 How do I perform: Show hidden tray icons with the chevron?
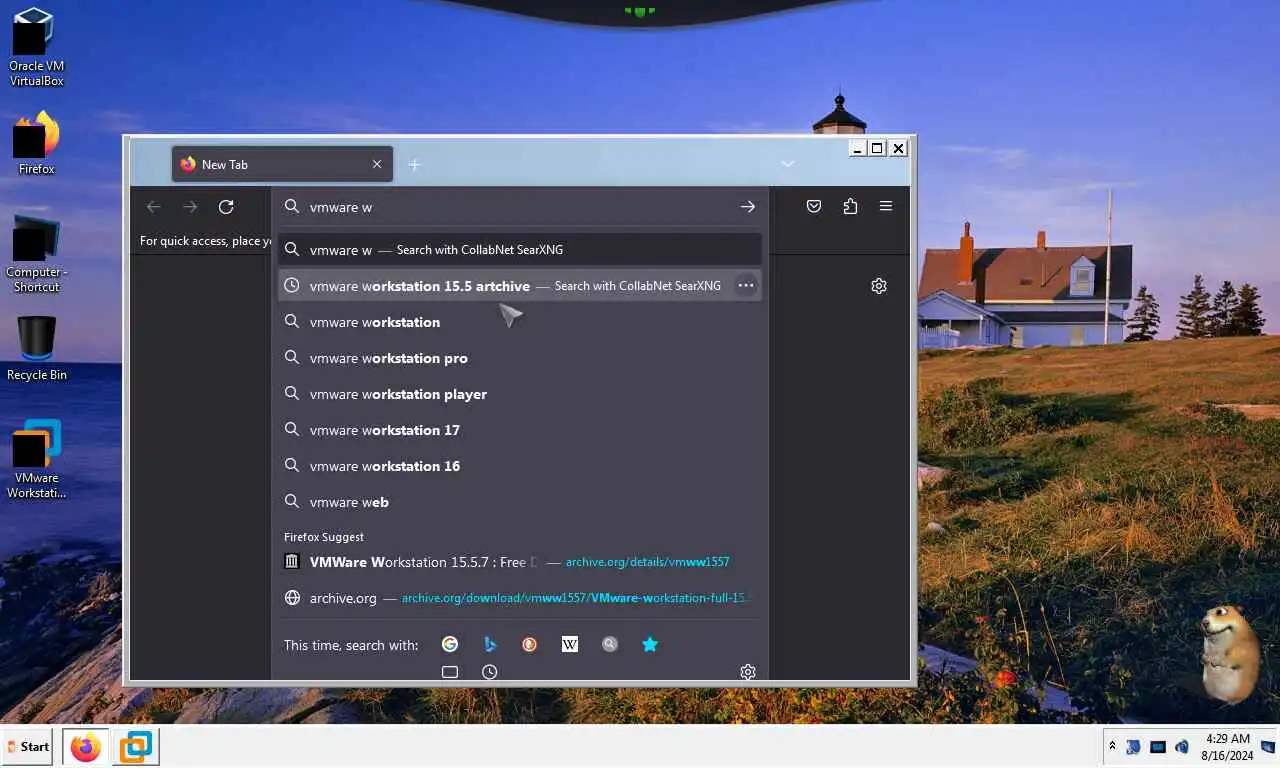point(1112,746)
